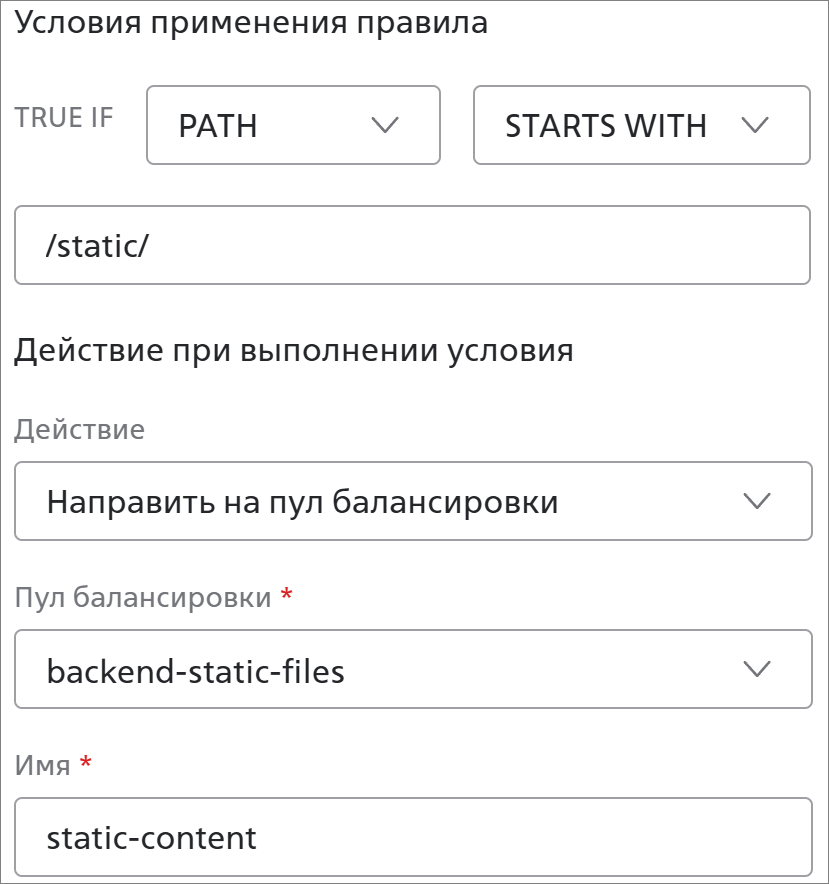Click the chevron beside backend-static-files
The image size is (829, 884).
(758, 669)
